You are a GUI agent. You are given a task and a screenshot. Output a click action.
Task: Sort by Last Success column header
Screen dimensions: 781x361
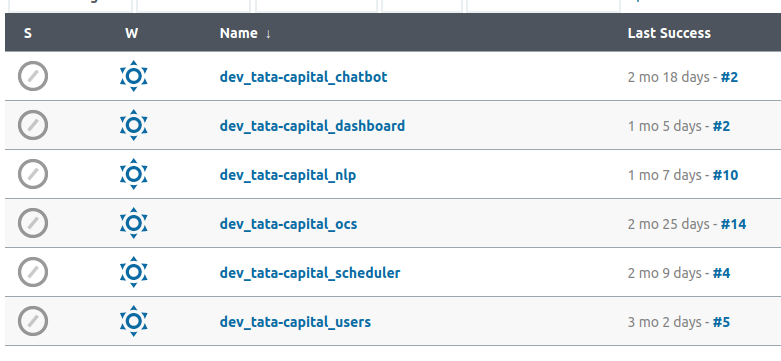click(669, 33)
